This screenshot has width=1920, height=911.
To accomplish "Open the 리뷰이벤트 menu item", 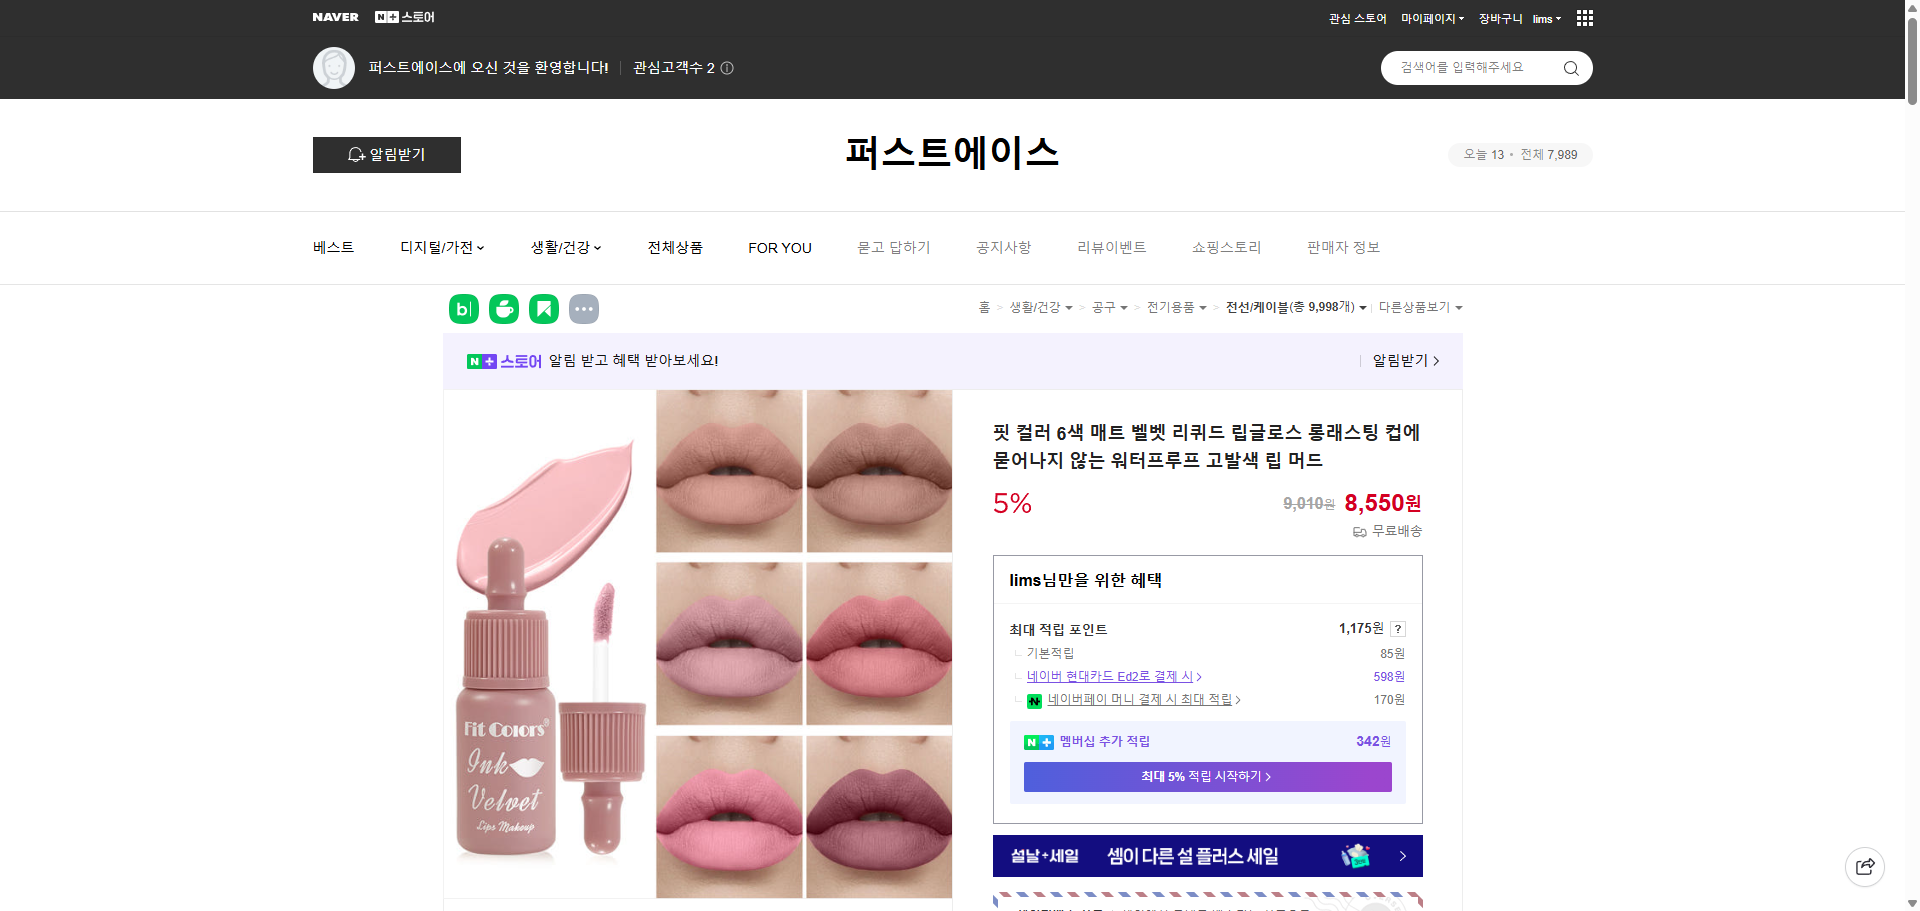I will point(1111,247).
